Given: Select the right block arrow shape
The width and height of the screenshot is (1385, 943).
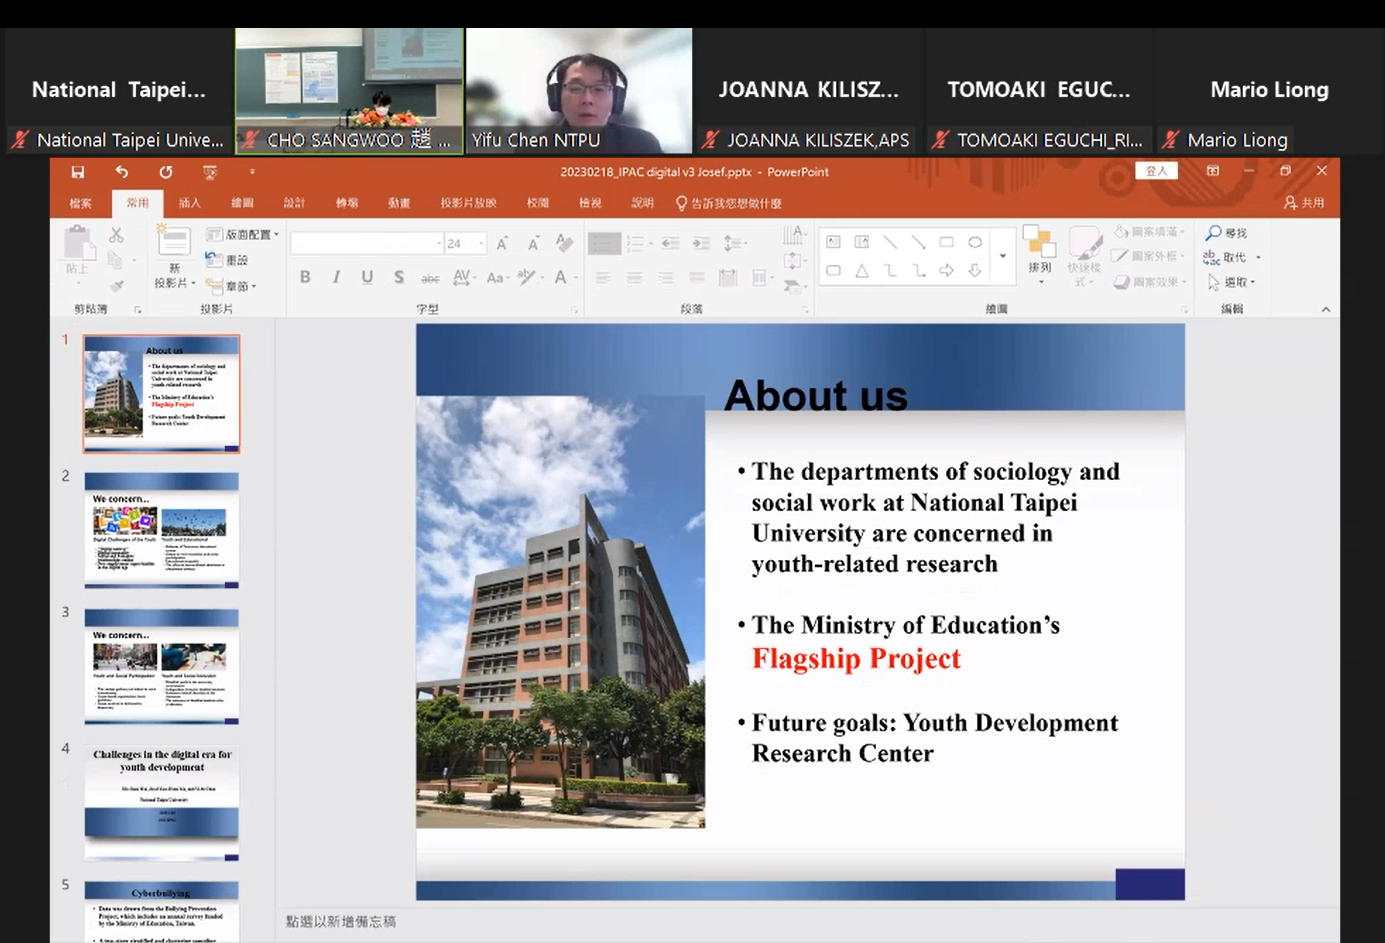Looking at the screenshot, I should click(x=946, y=270).
